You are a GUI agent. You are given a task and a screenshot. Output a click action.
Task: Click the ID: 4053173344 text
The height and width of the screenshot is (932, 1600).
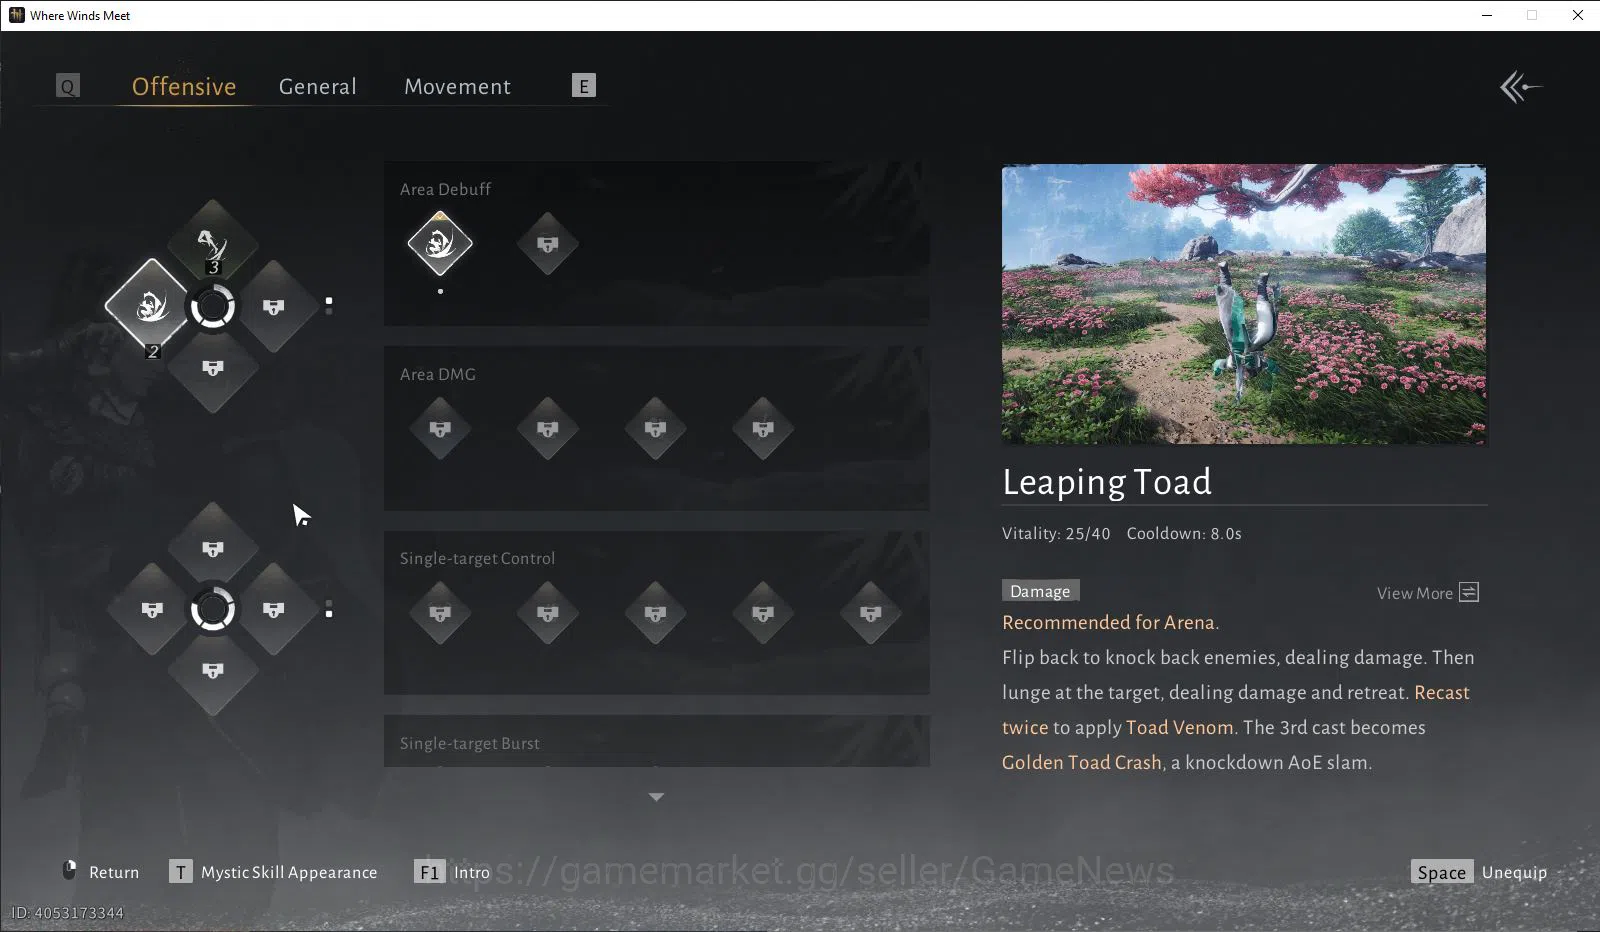67,913
